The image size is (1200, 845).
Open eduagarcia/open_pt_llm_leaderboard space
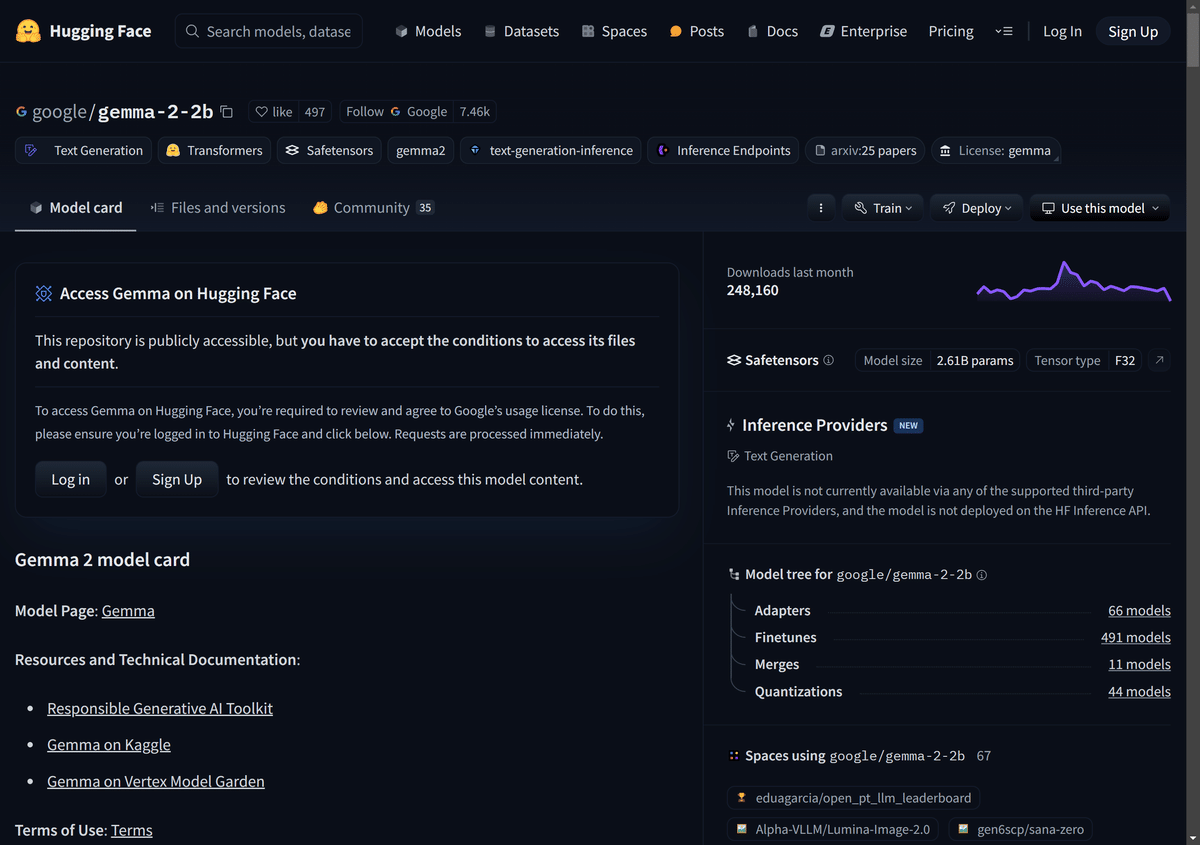point(854,797)
